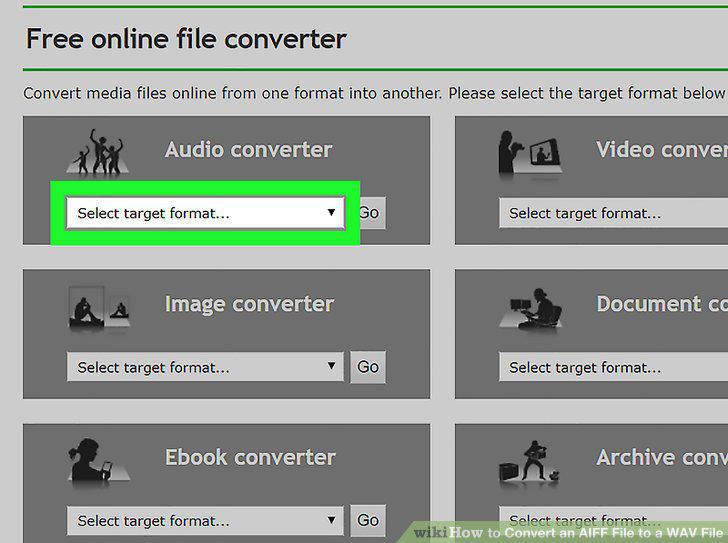
Task: Click the Archive converter heading
Action: click(662, 457)
